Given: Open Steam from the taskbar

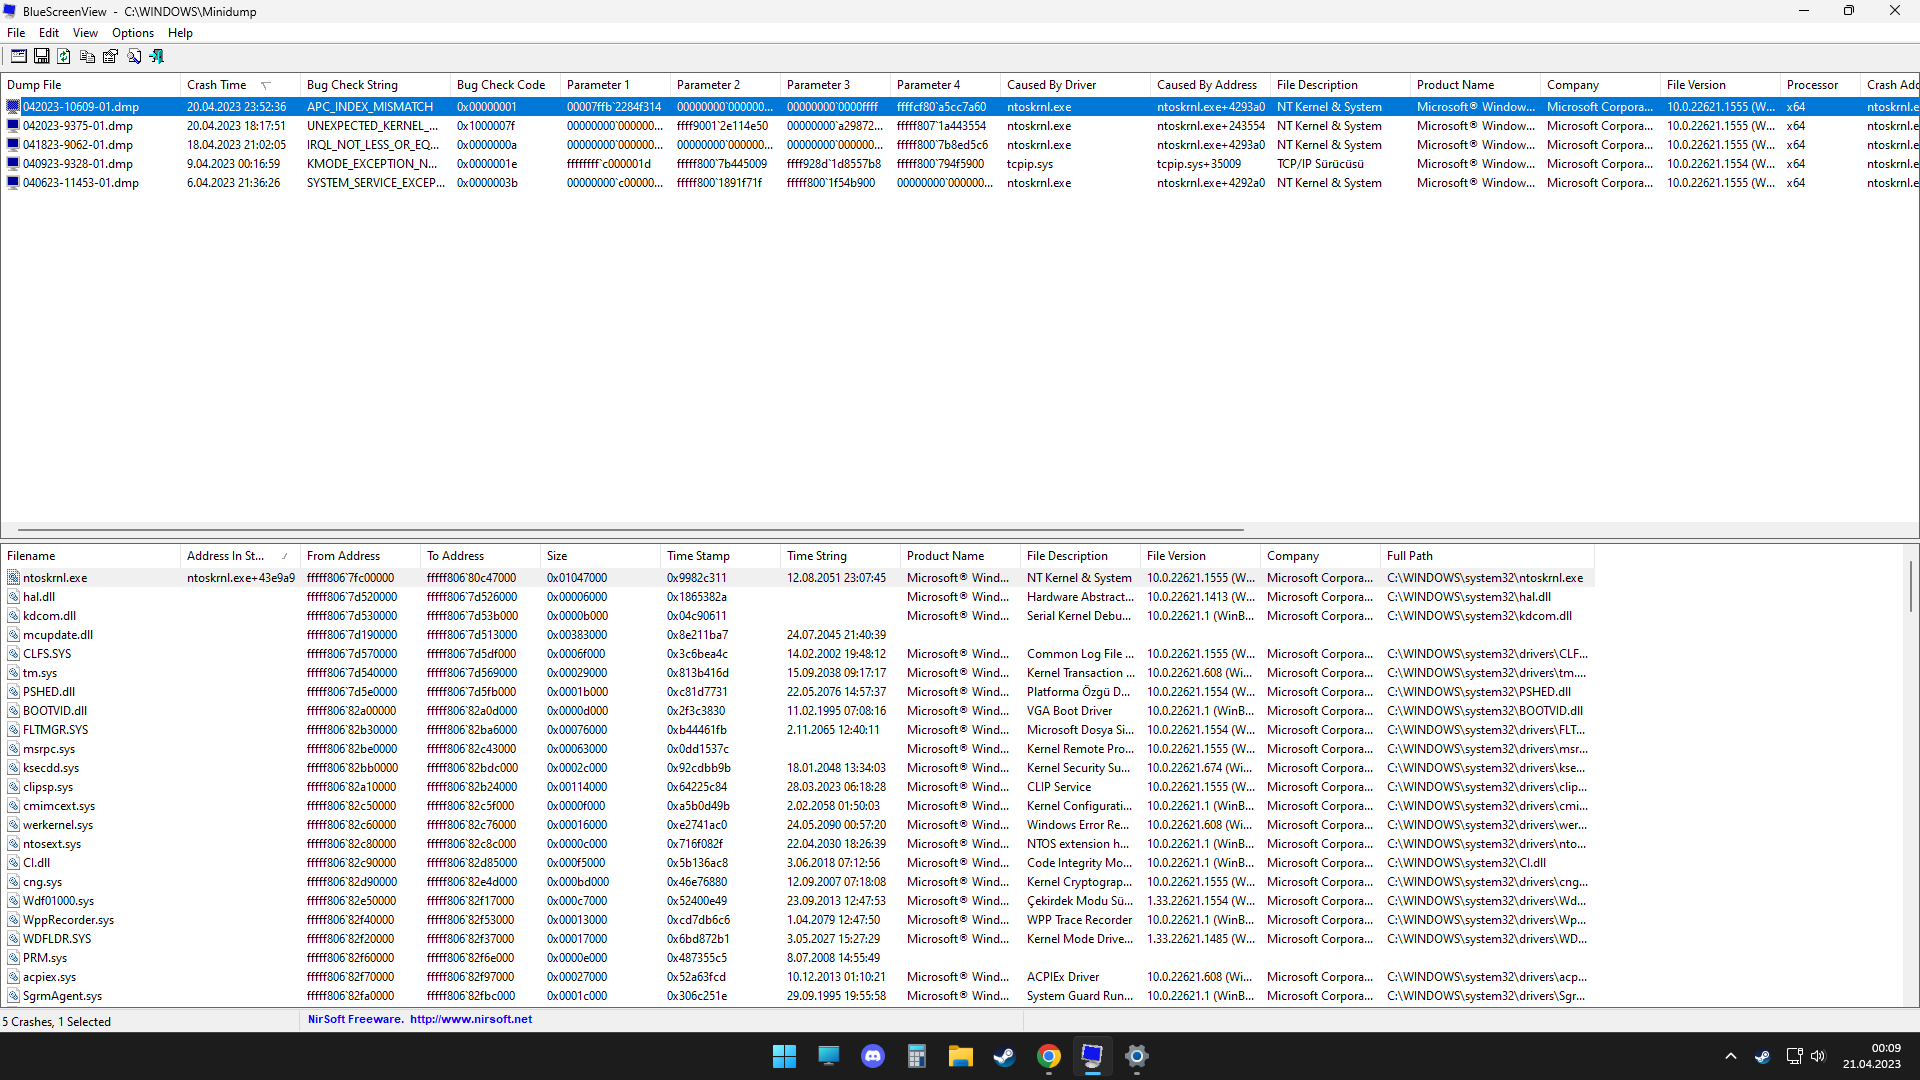Looking at the screenshot, I should tap(1004, 1056).
